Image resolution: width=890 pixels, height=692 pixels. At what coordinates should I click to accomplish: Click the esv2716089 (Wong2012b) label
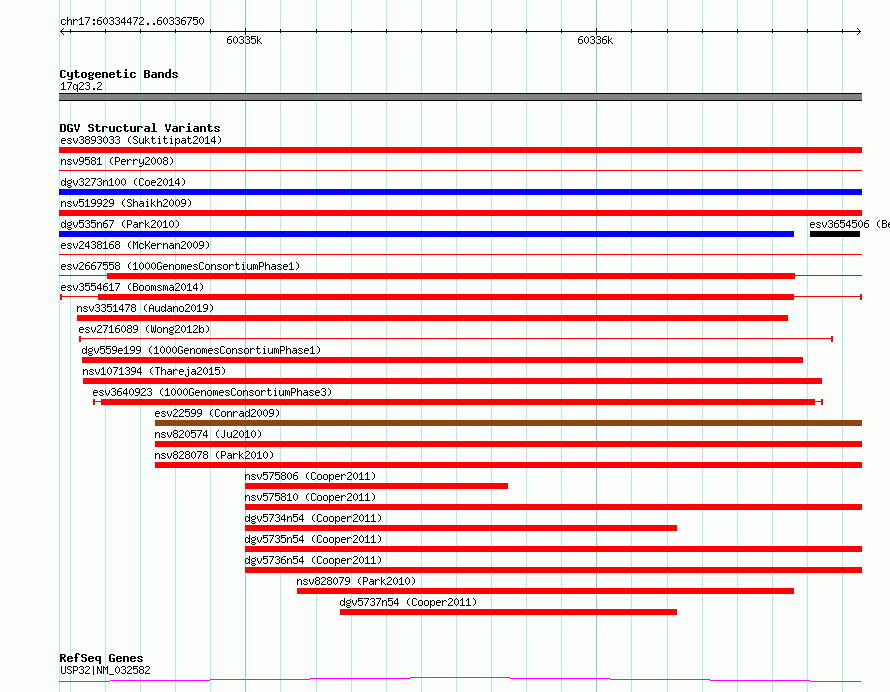(x=144, y=329)
